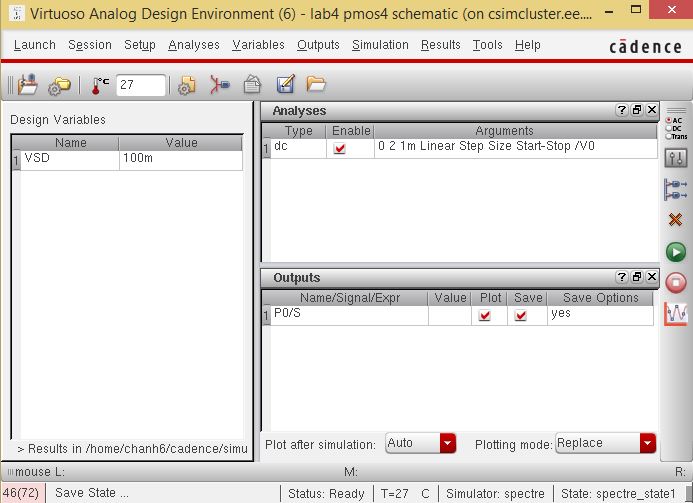Open the Launch menu
The height and width of the screenshot is (503, 693).
[x=35, y=45]
